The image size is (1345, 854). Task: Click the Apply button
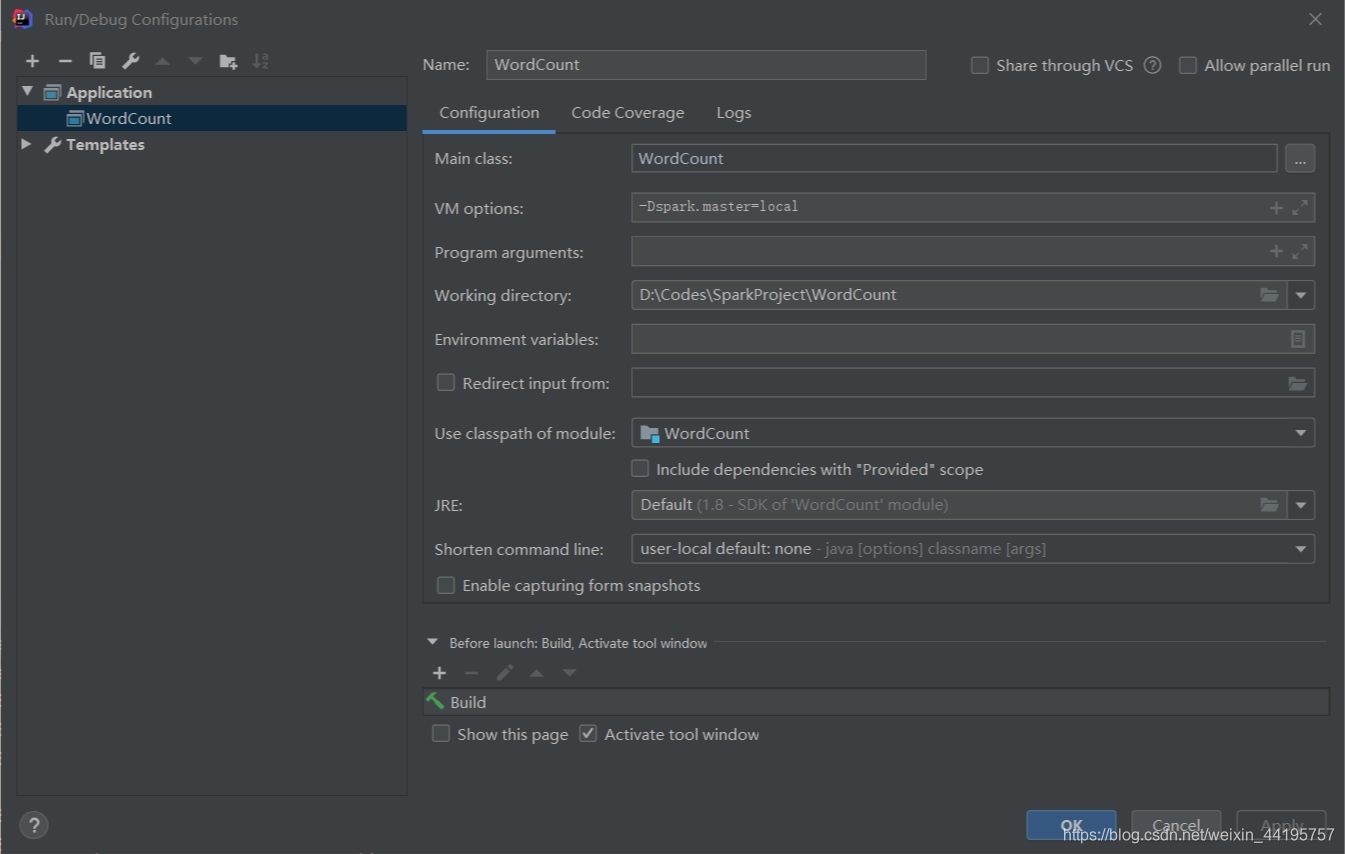coord(1281,826)
